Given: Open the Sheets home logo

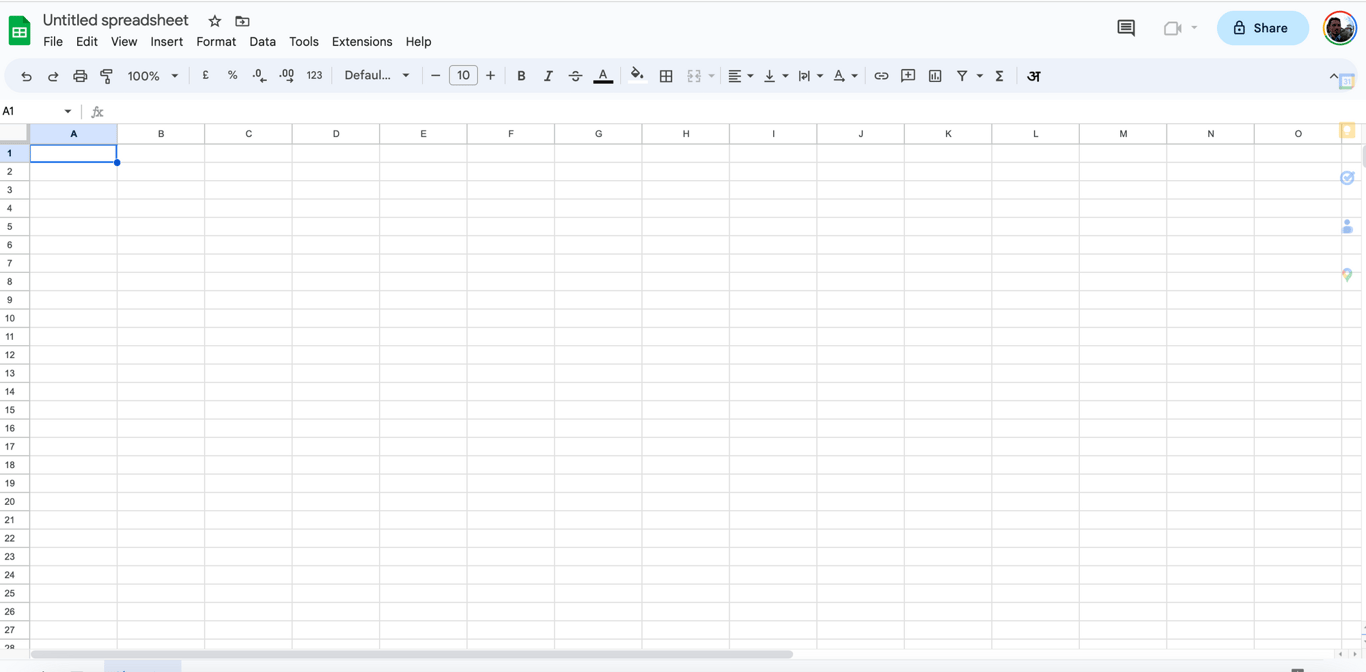Looking at the screenshot, I should [x=19, y=31].
